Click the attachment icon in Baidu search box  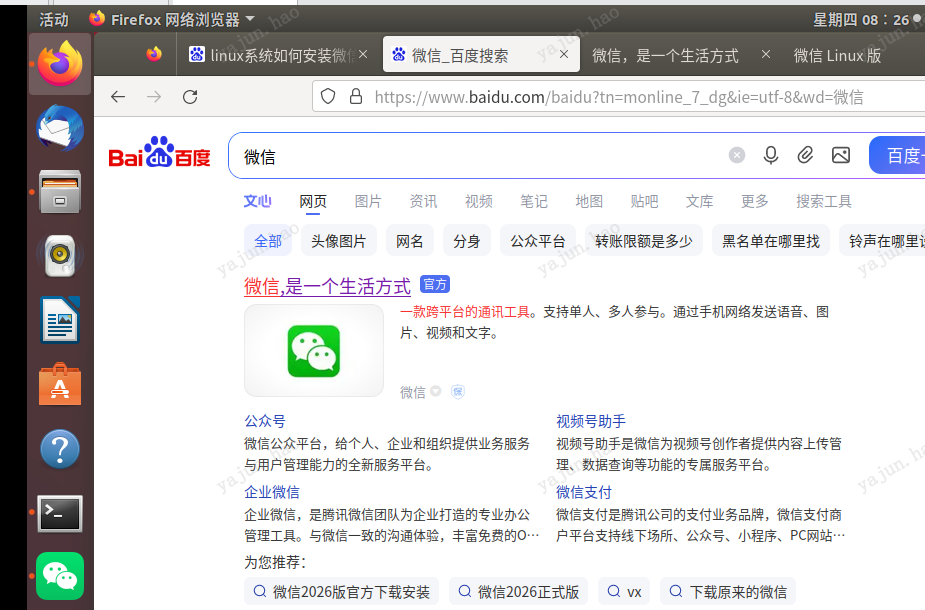pyautogui.click(x=805, y=155)
